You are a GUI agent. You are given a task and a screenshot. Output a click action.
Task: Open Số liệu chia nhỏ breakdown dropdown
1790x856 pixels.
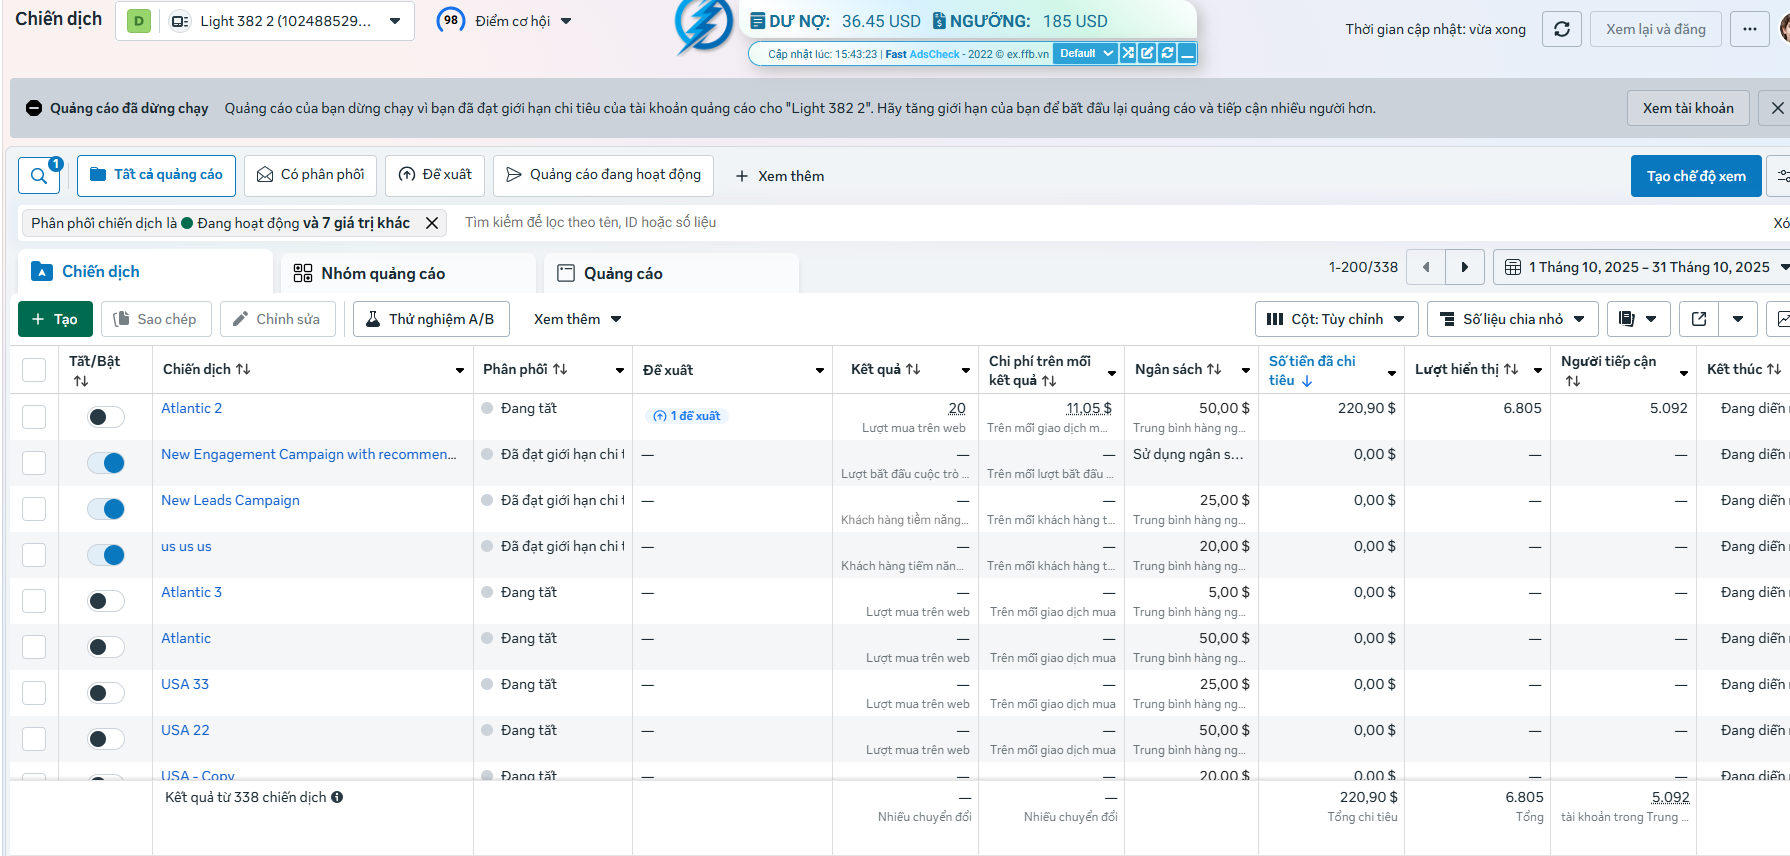[1512, 319]
